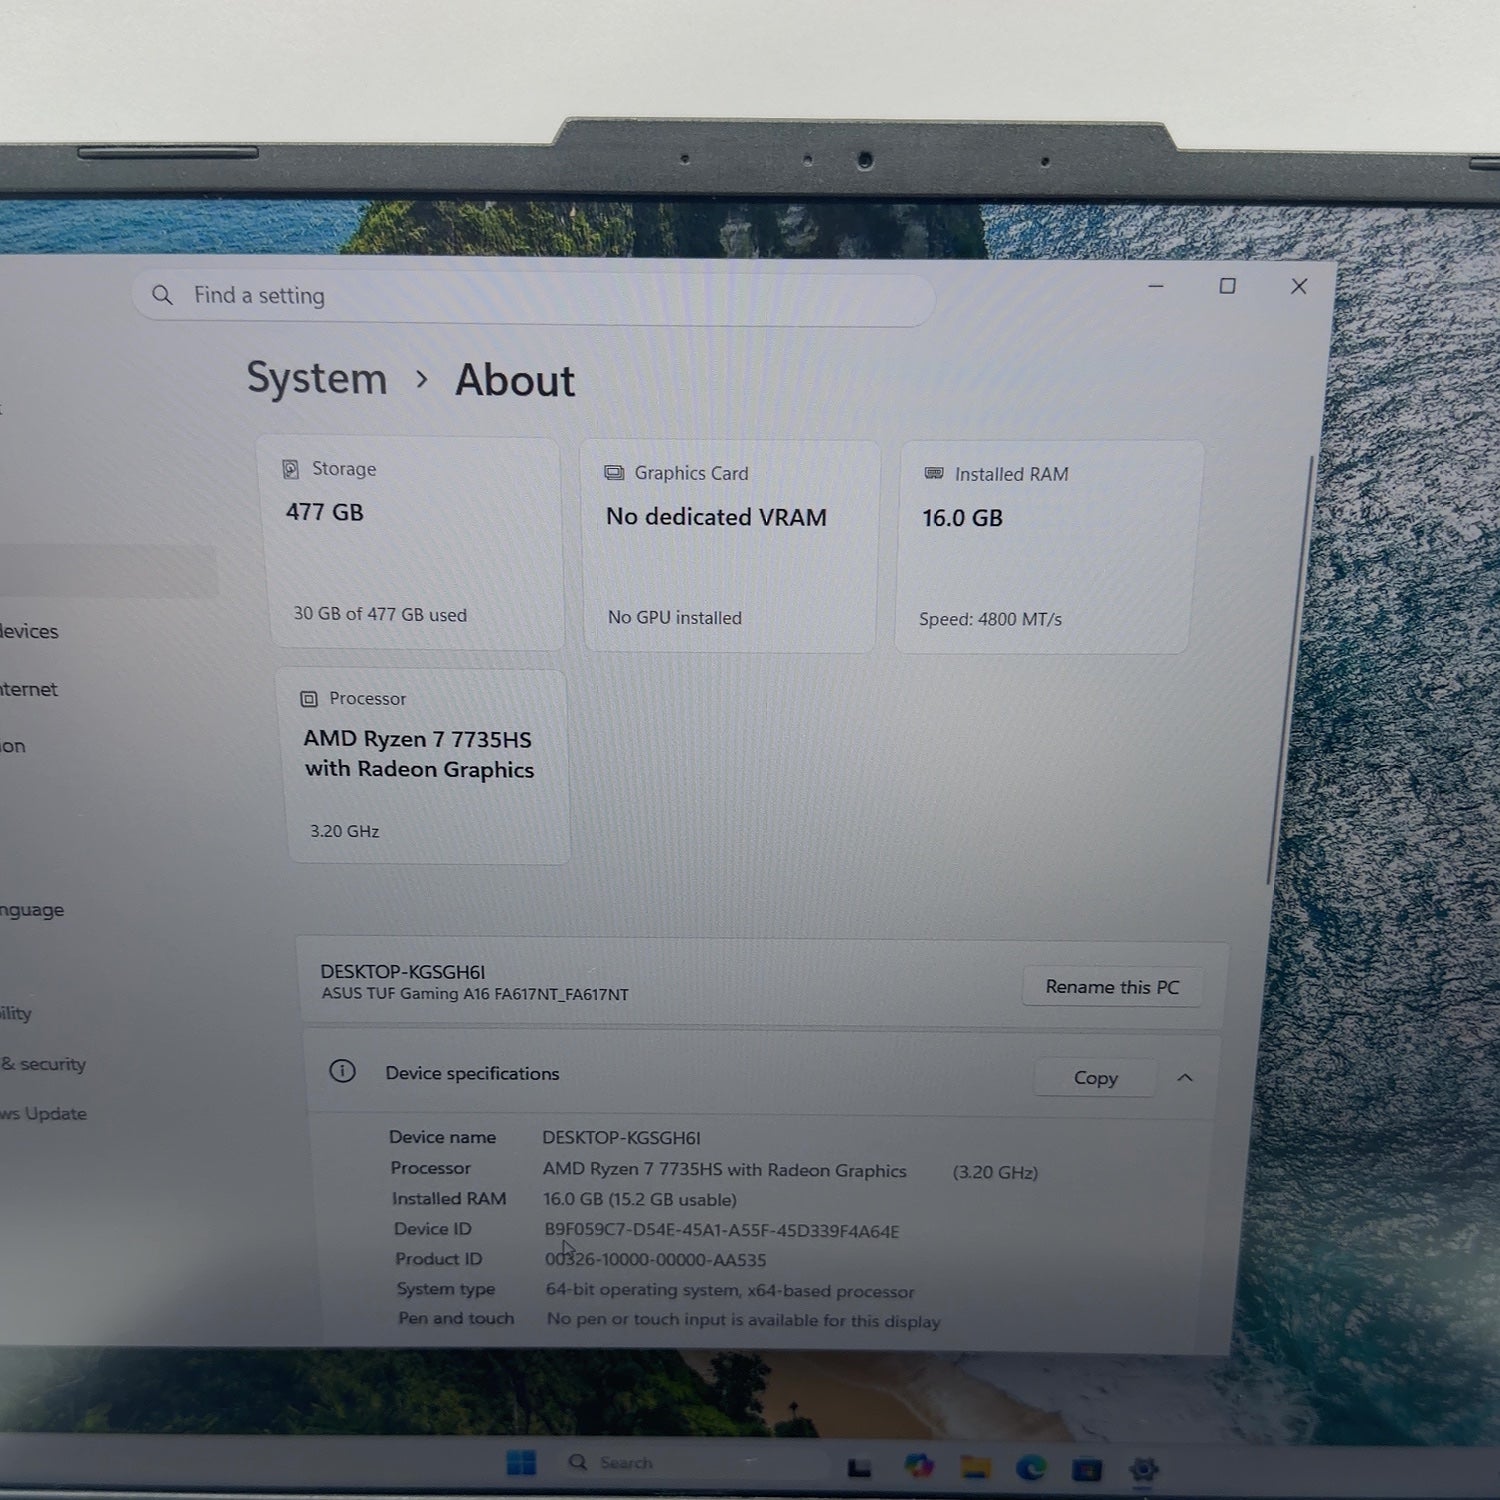Select the Time & language sidebar item
This screenshot has width=1500, height=1500.
tap(33, 910)
